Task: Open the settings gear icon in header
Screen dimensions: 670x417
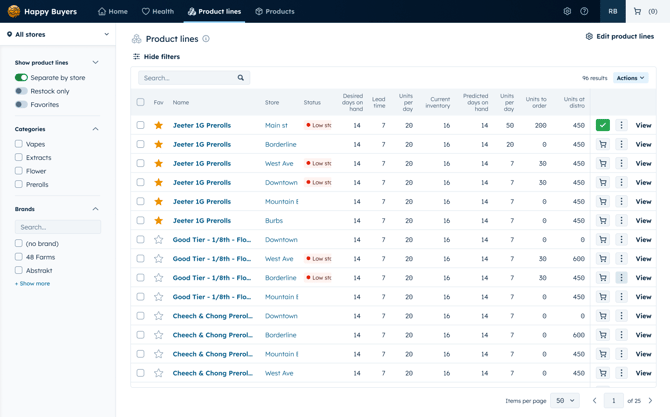Action: [567, 12]
